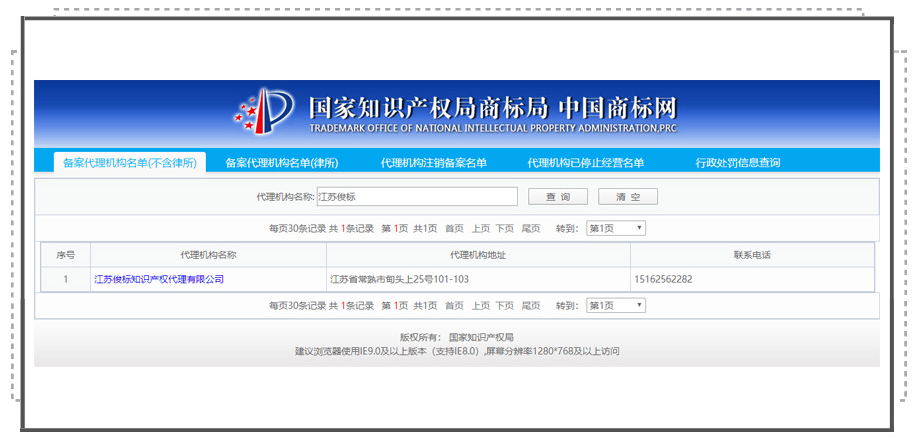Open 代理机构已停止经营名单 tab
The image size is (915, 441).
585,163
